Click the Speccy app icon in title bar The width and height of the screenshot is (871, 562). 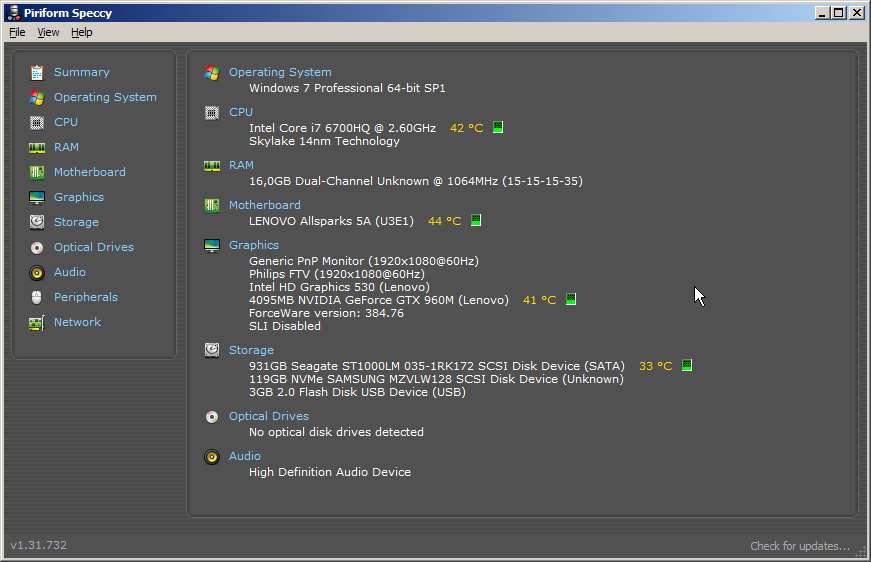13,12
